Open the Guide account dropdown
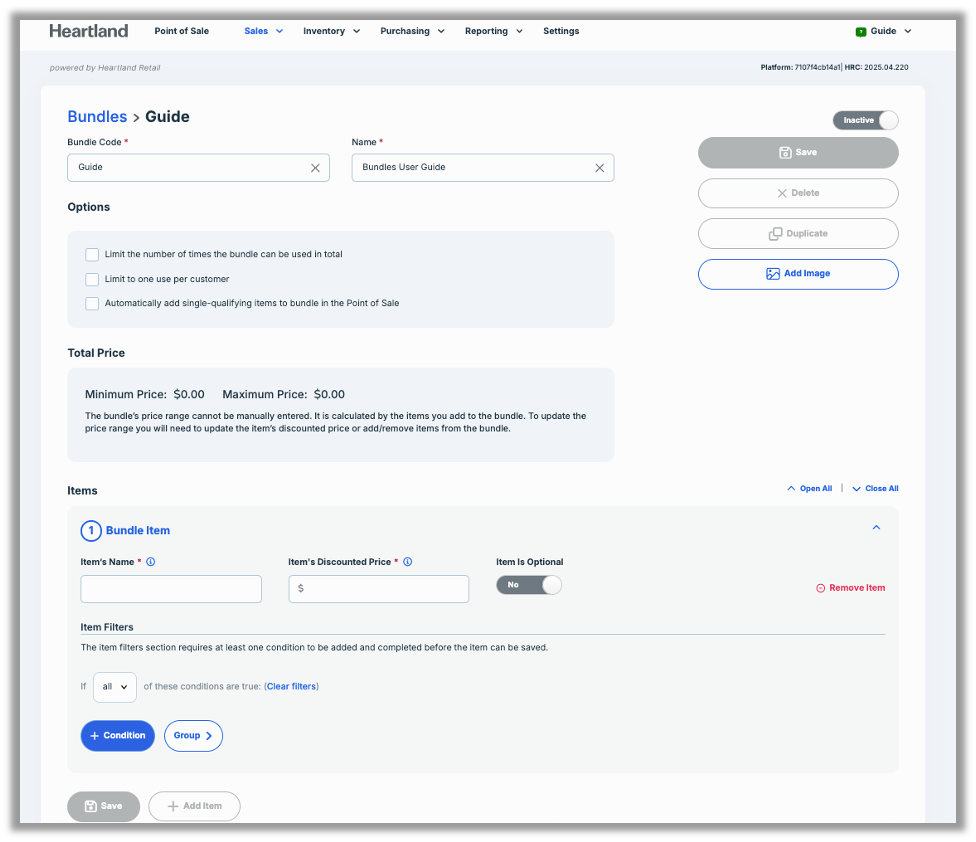This screenshot has height=842, width=976. (884, 31)
